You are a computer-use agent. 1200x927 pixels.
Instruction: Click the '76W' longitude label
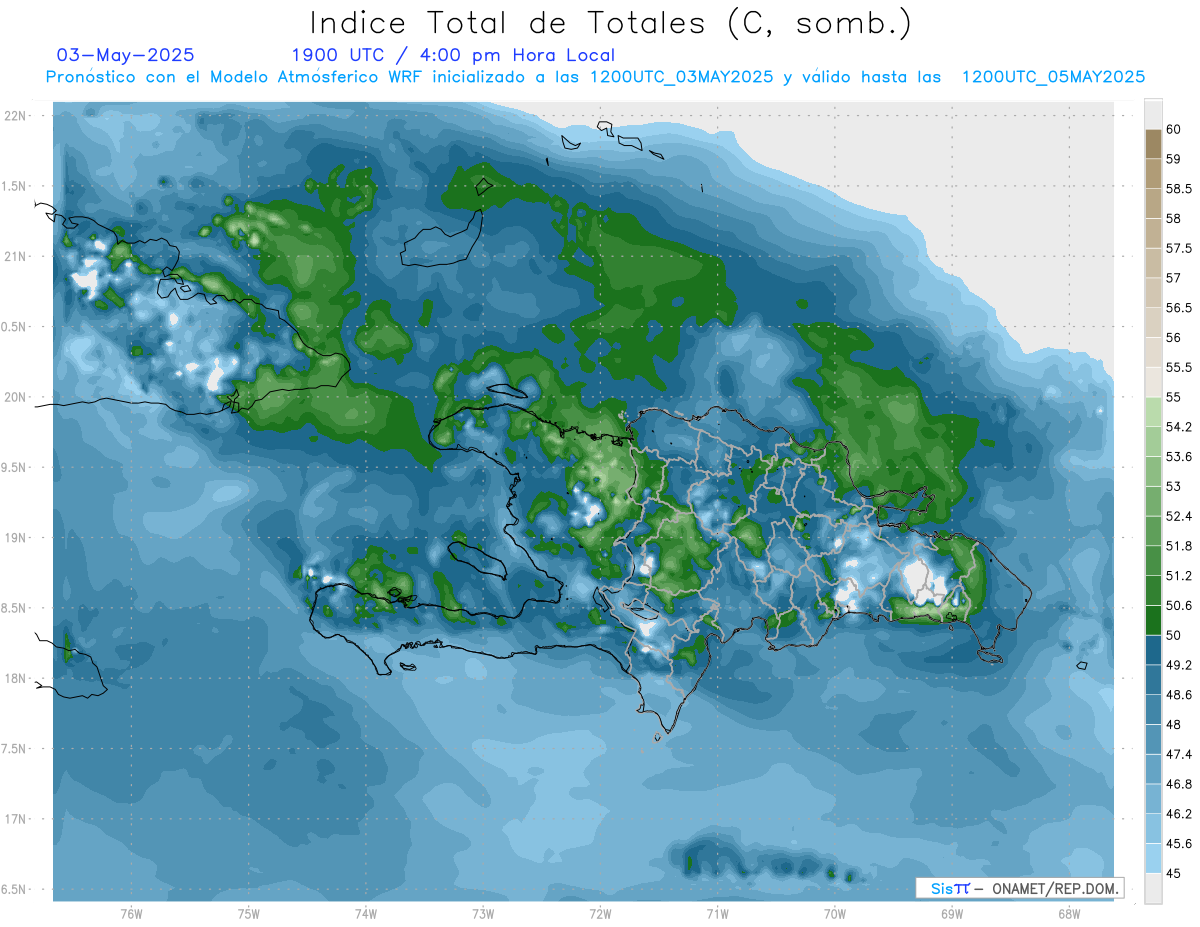[131, 913]
